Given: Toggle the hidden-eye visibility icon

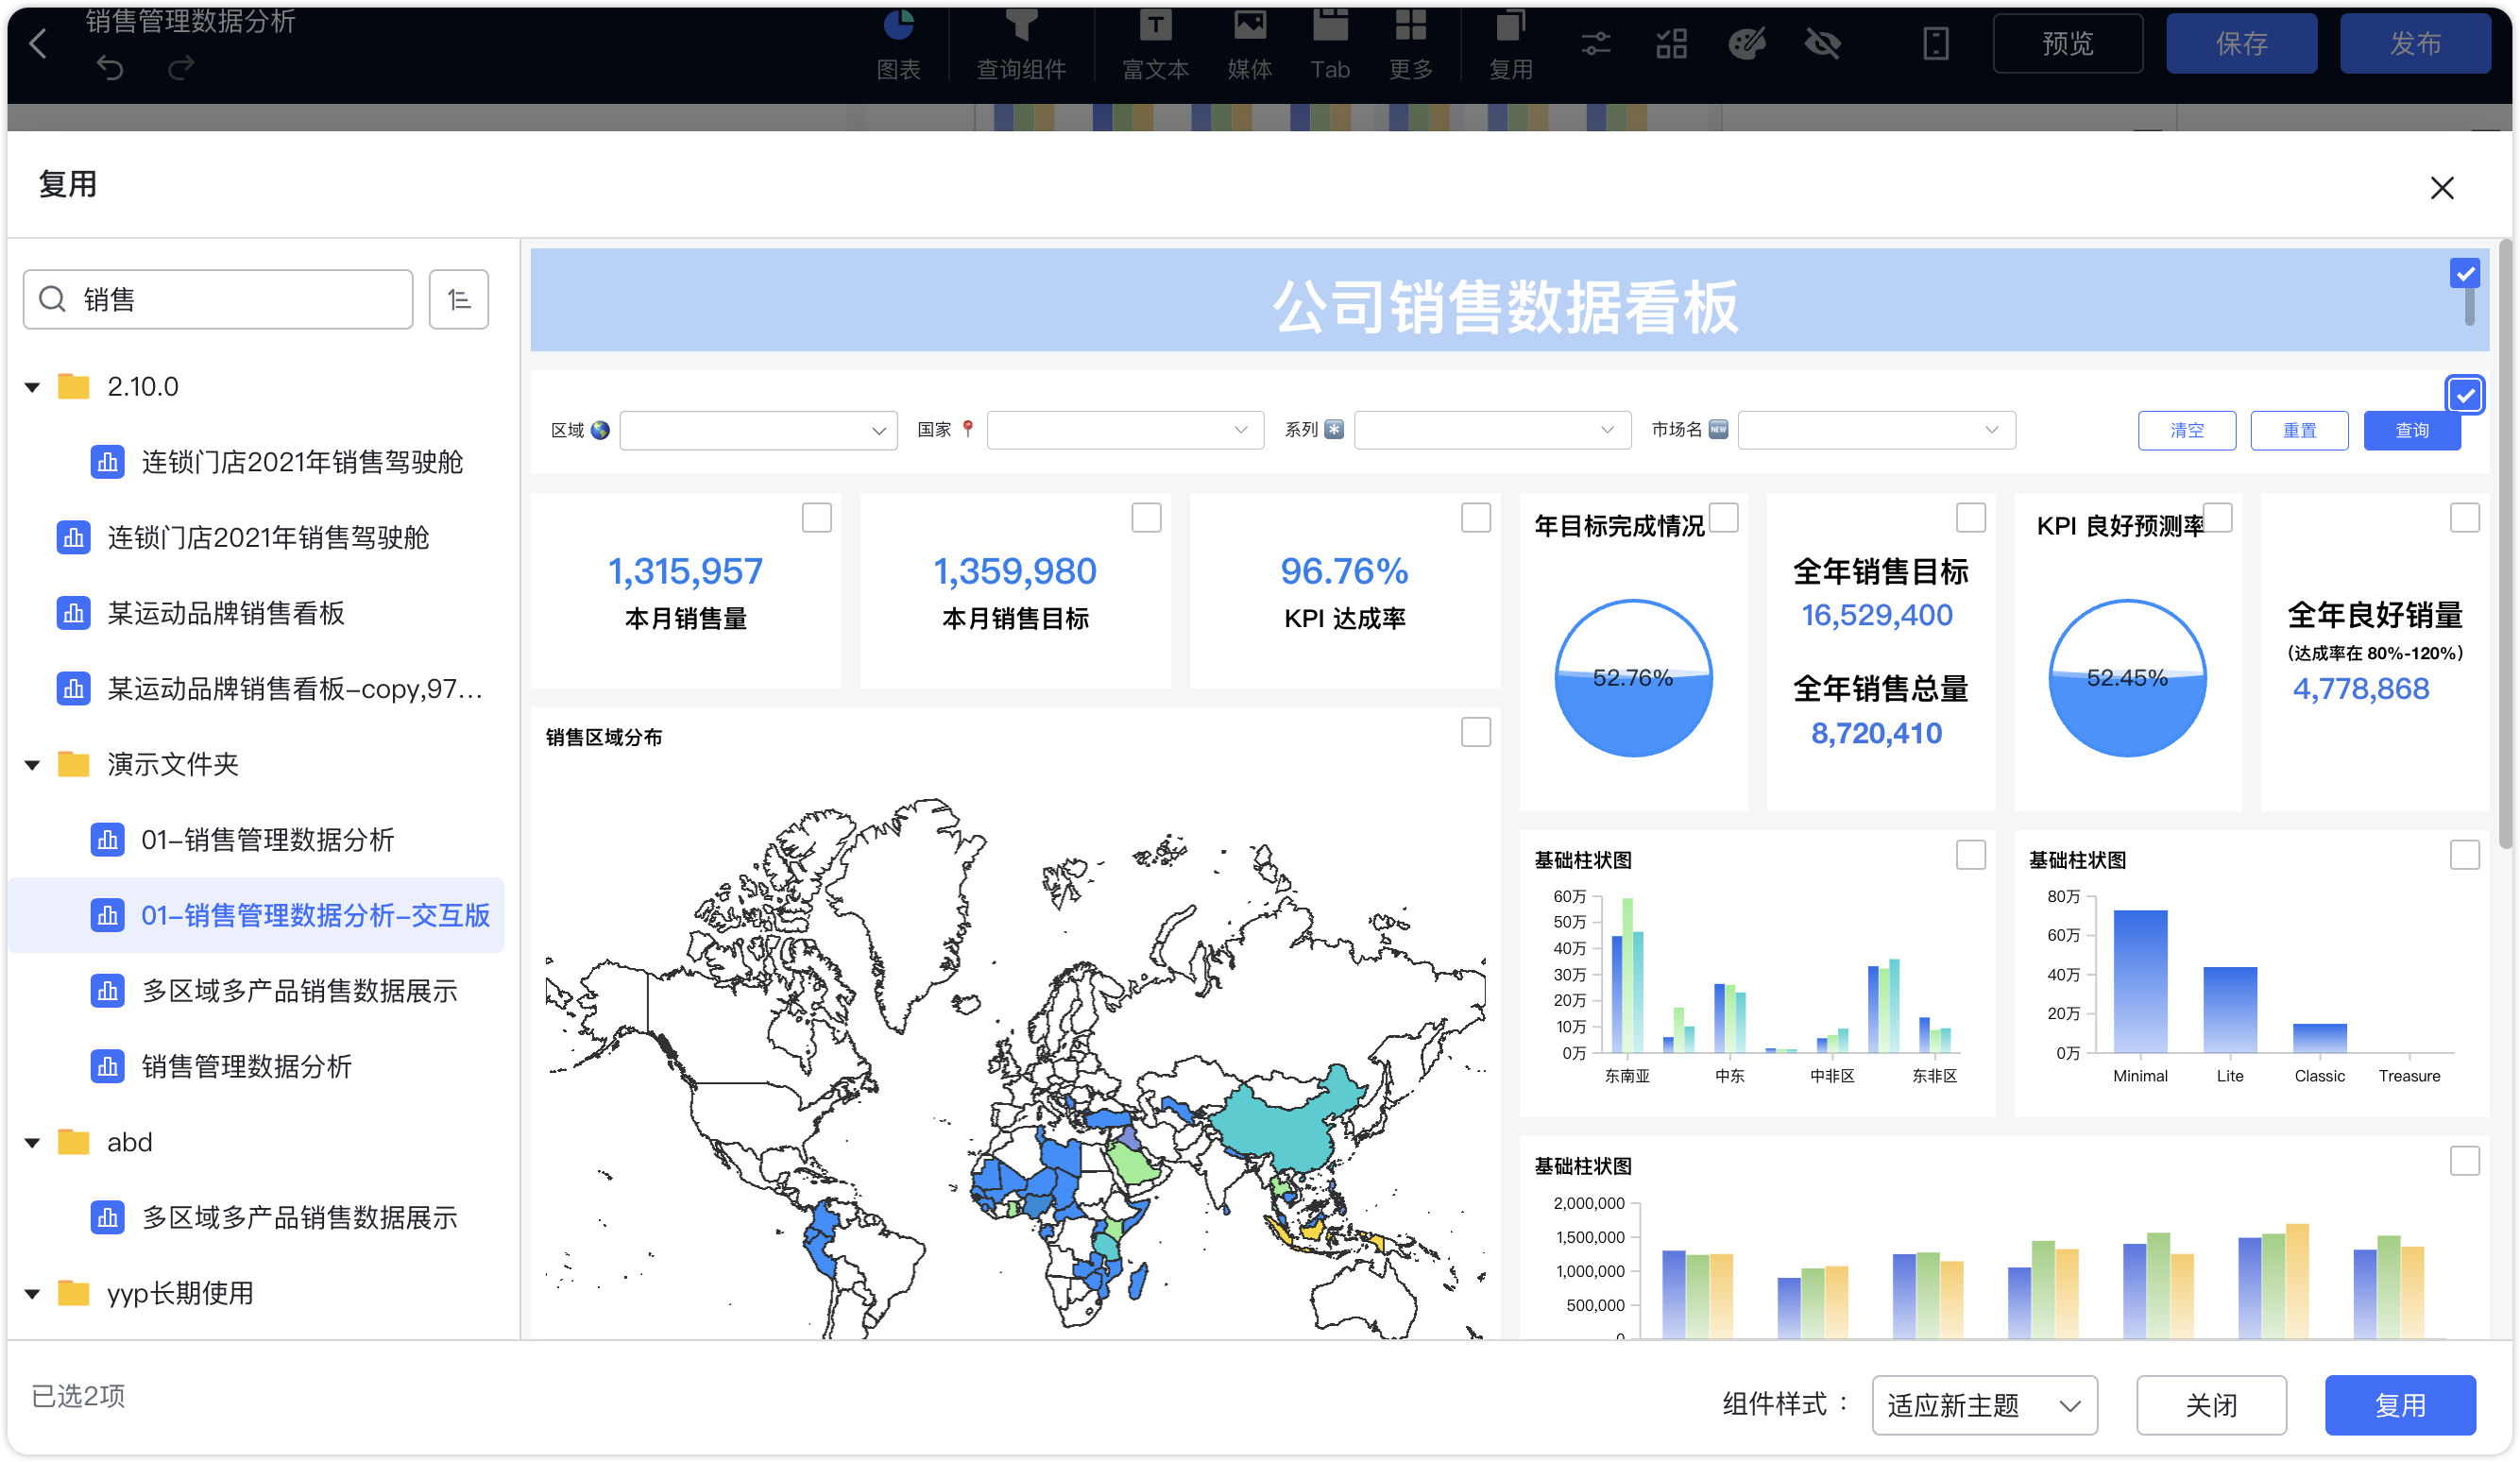Looking at the screenshot, I should [x=1822, y=43].
